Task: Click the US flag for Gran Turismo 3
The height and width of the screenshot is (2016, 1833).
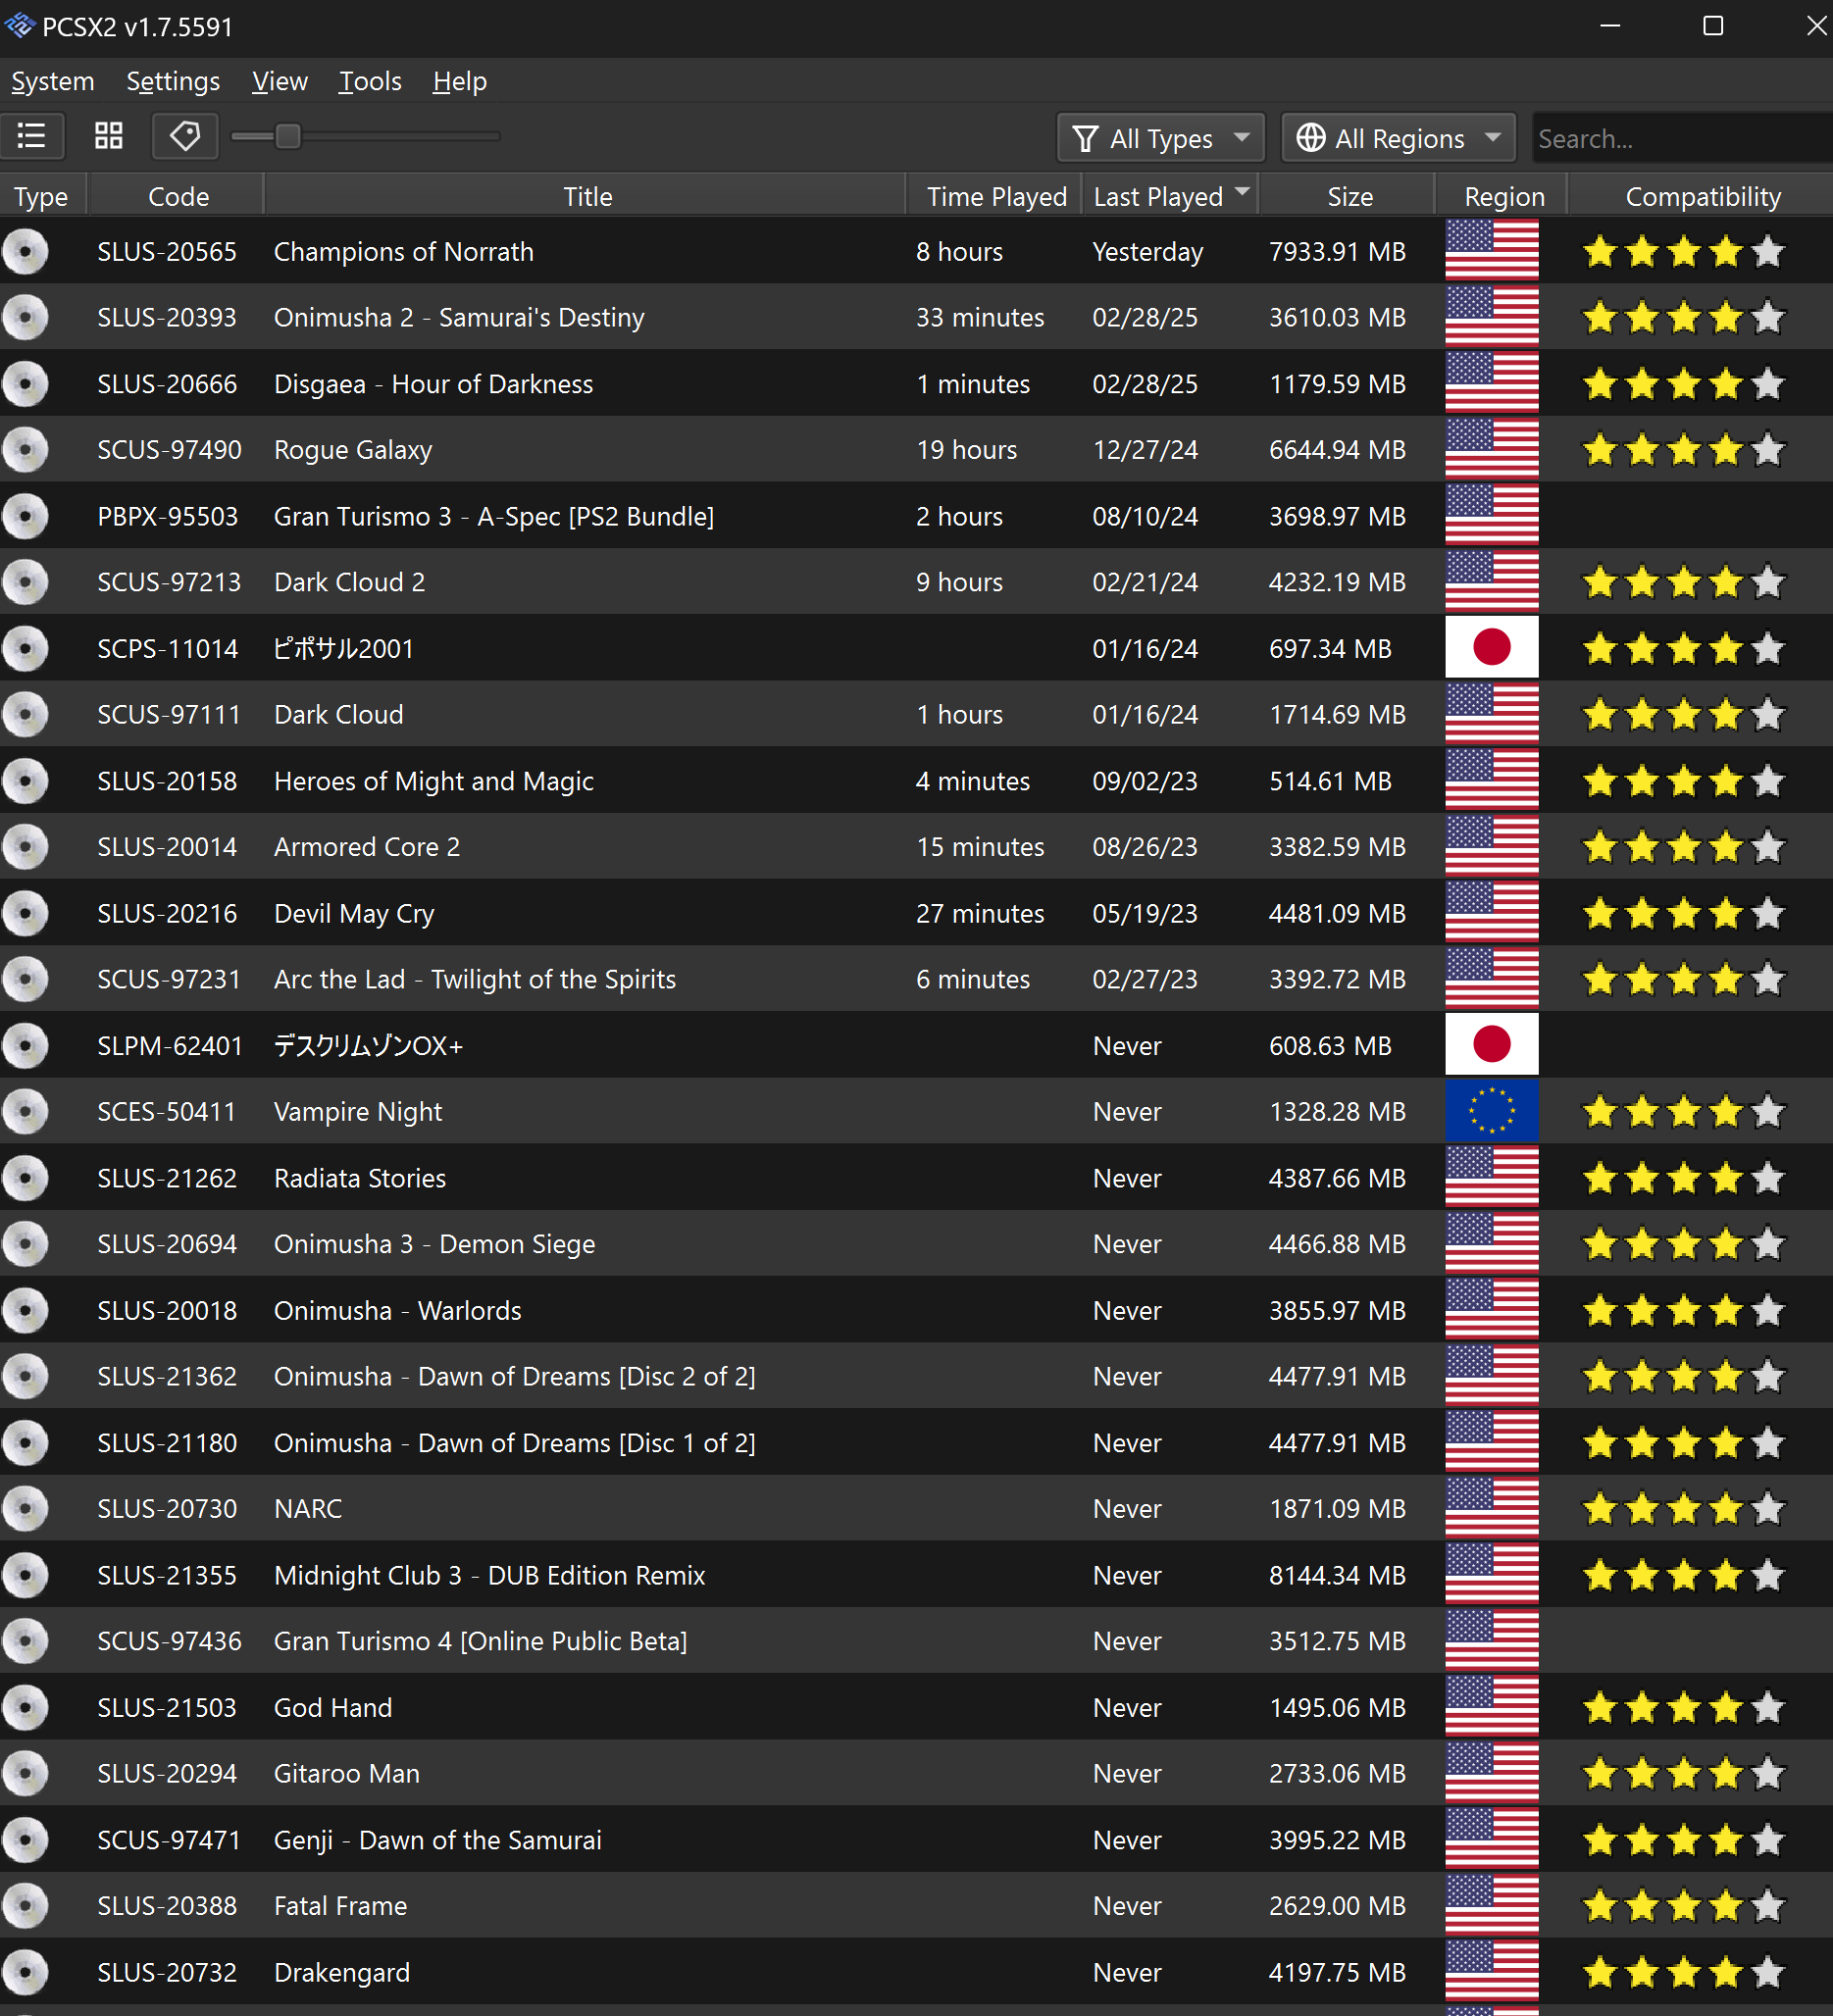Action: pyautogui.click(x=1491, y=516)
